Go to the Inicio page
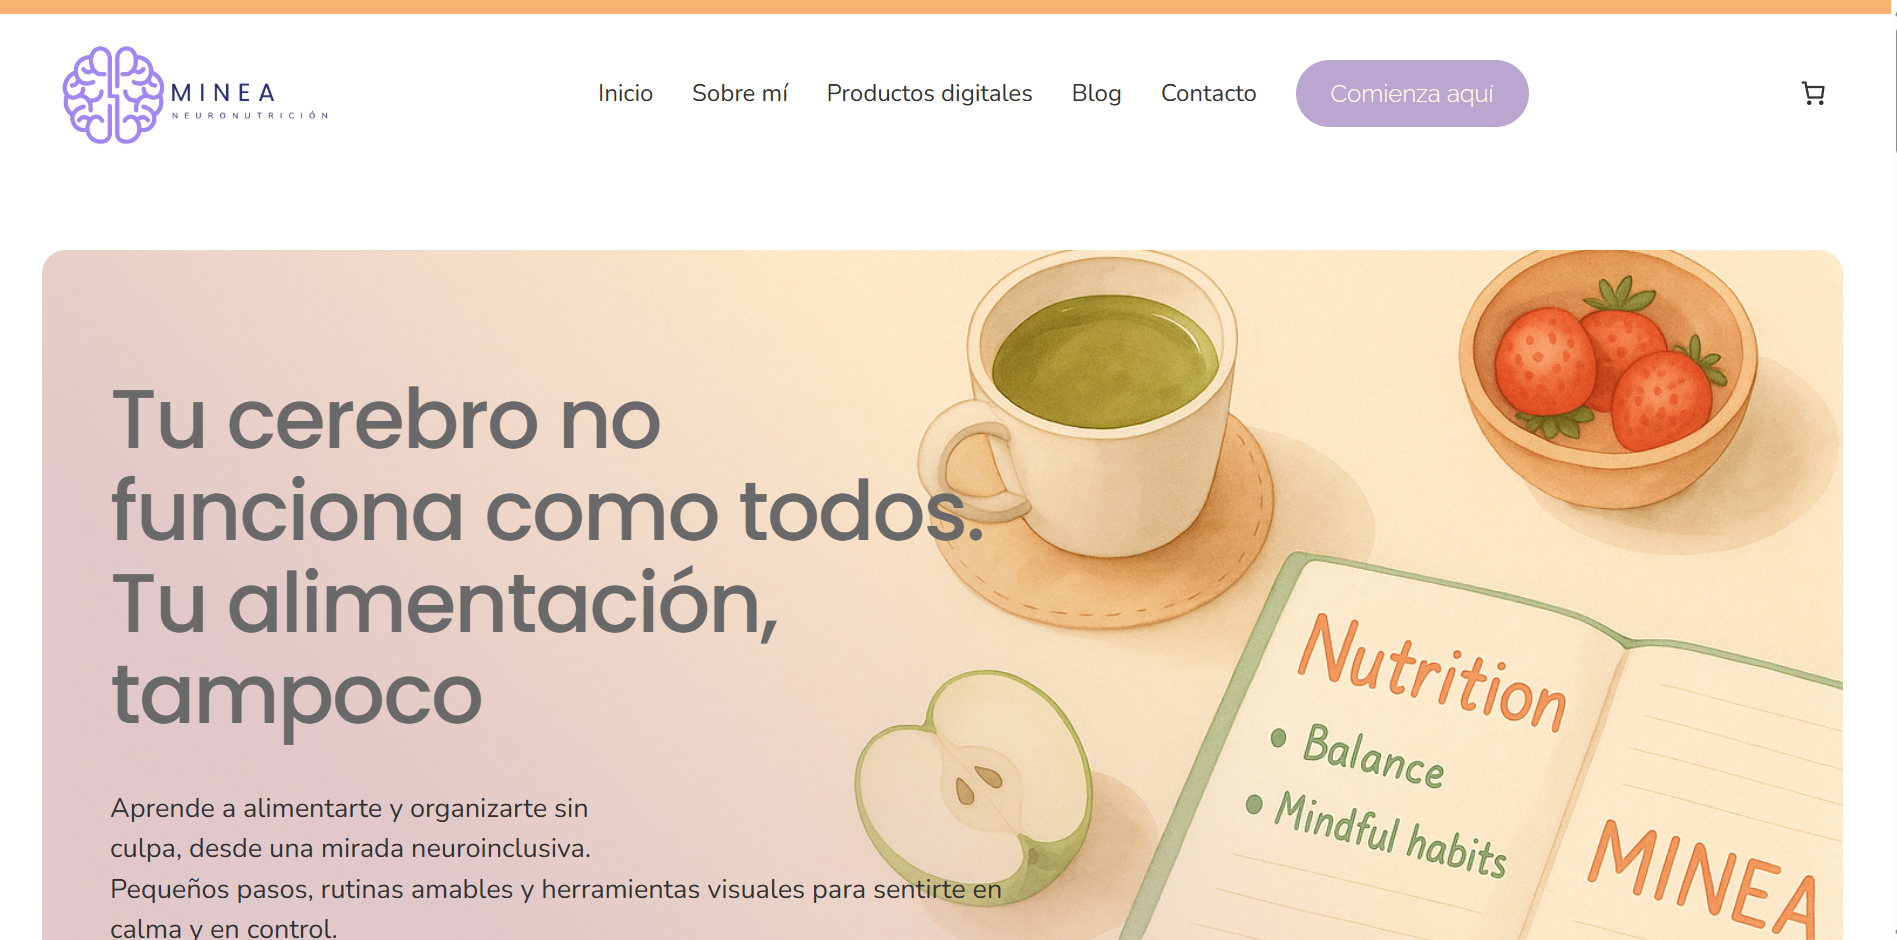This screenshot has width=1897, height=940. pos(625,93)
